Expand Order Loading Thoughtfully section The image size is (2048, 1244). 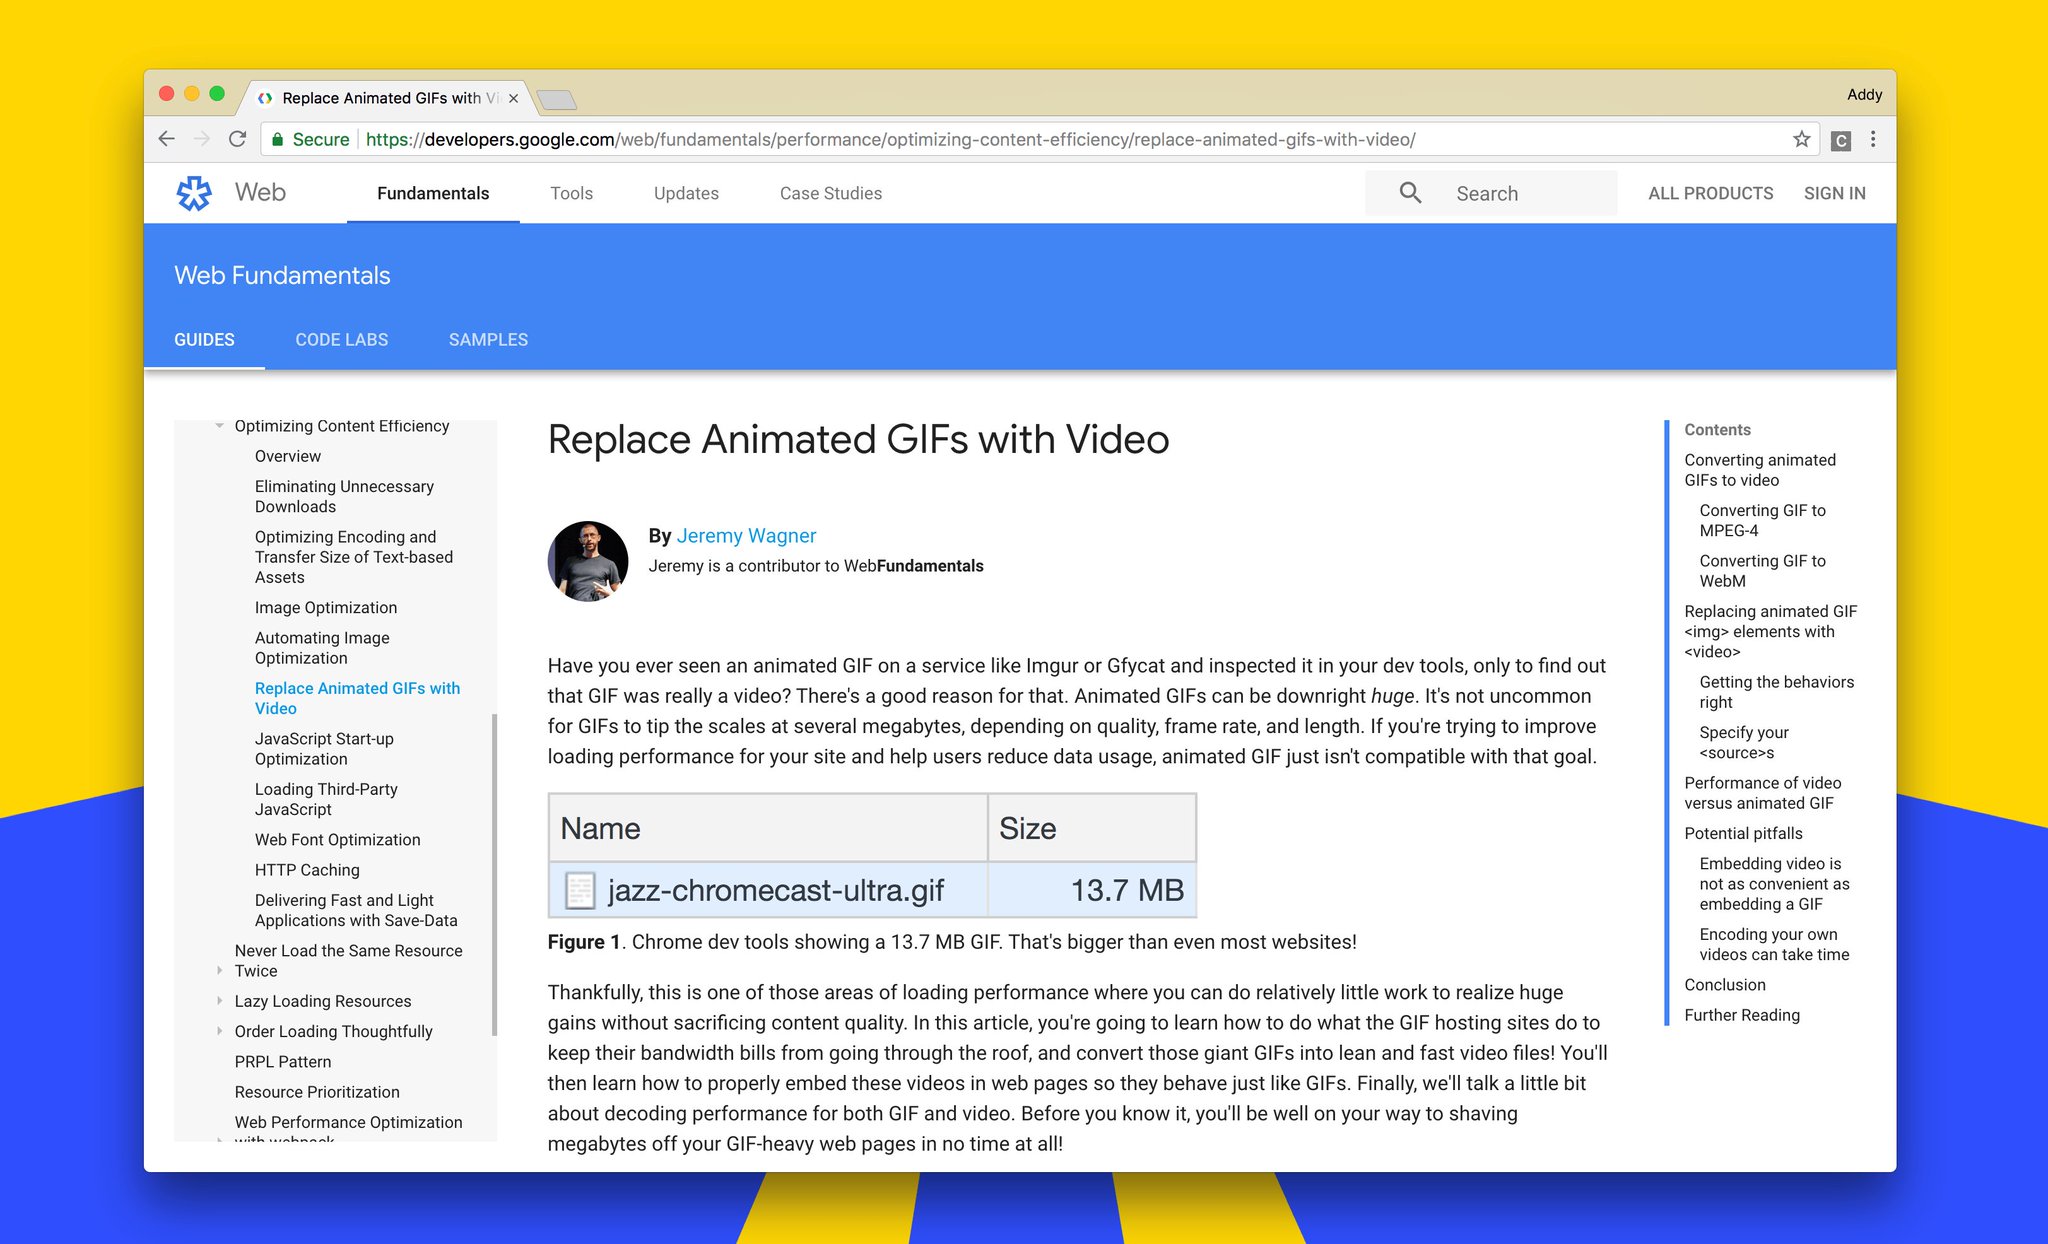tap(219, 1030)
